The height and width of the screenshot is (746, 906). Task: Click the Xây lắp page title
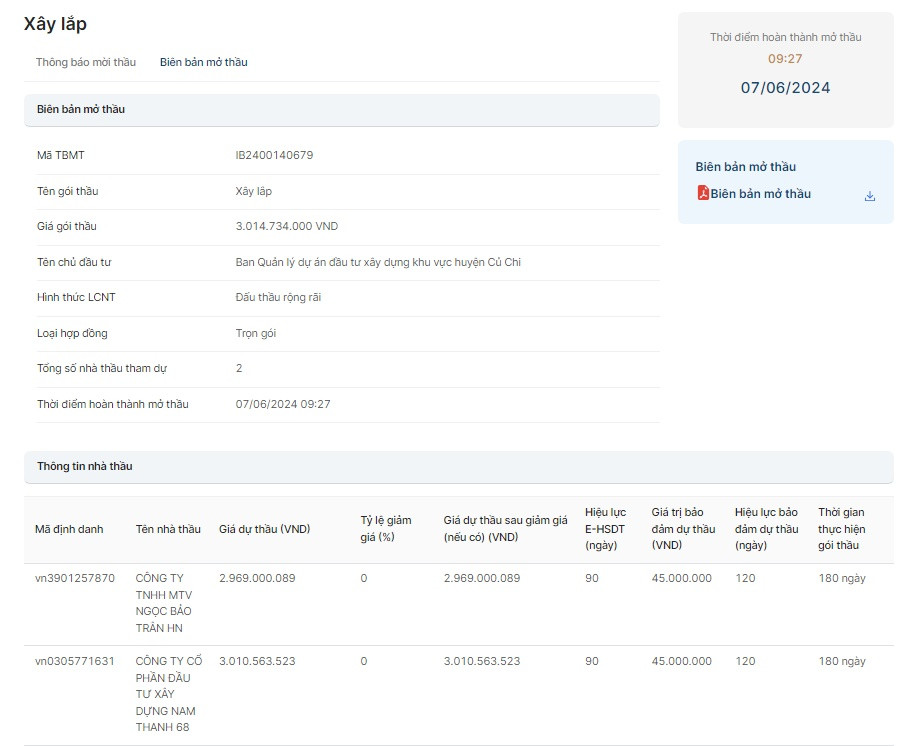[x=55, y=24]
